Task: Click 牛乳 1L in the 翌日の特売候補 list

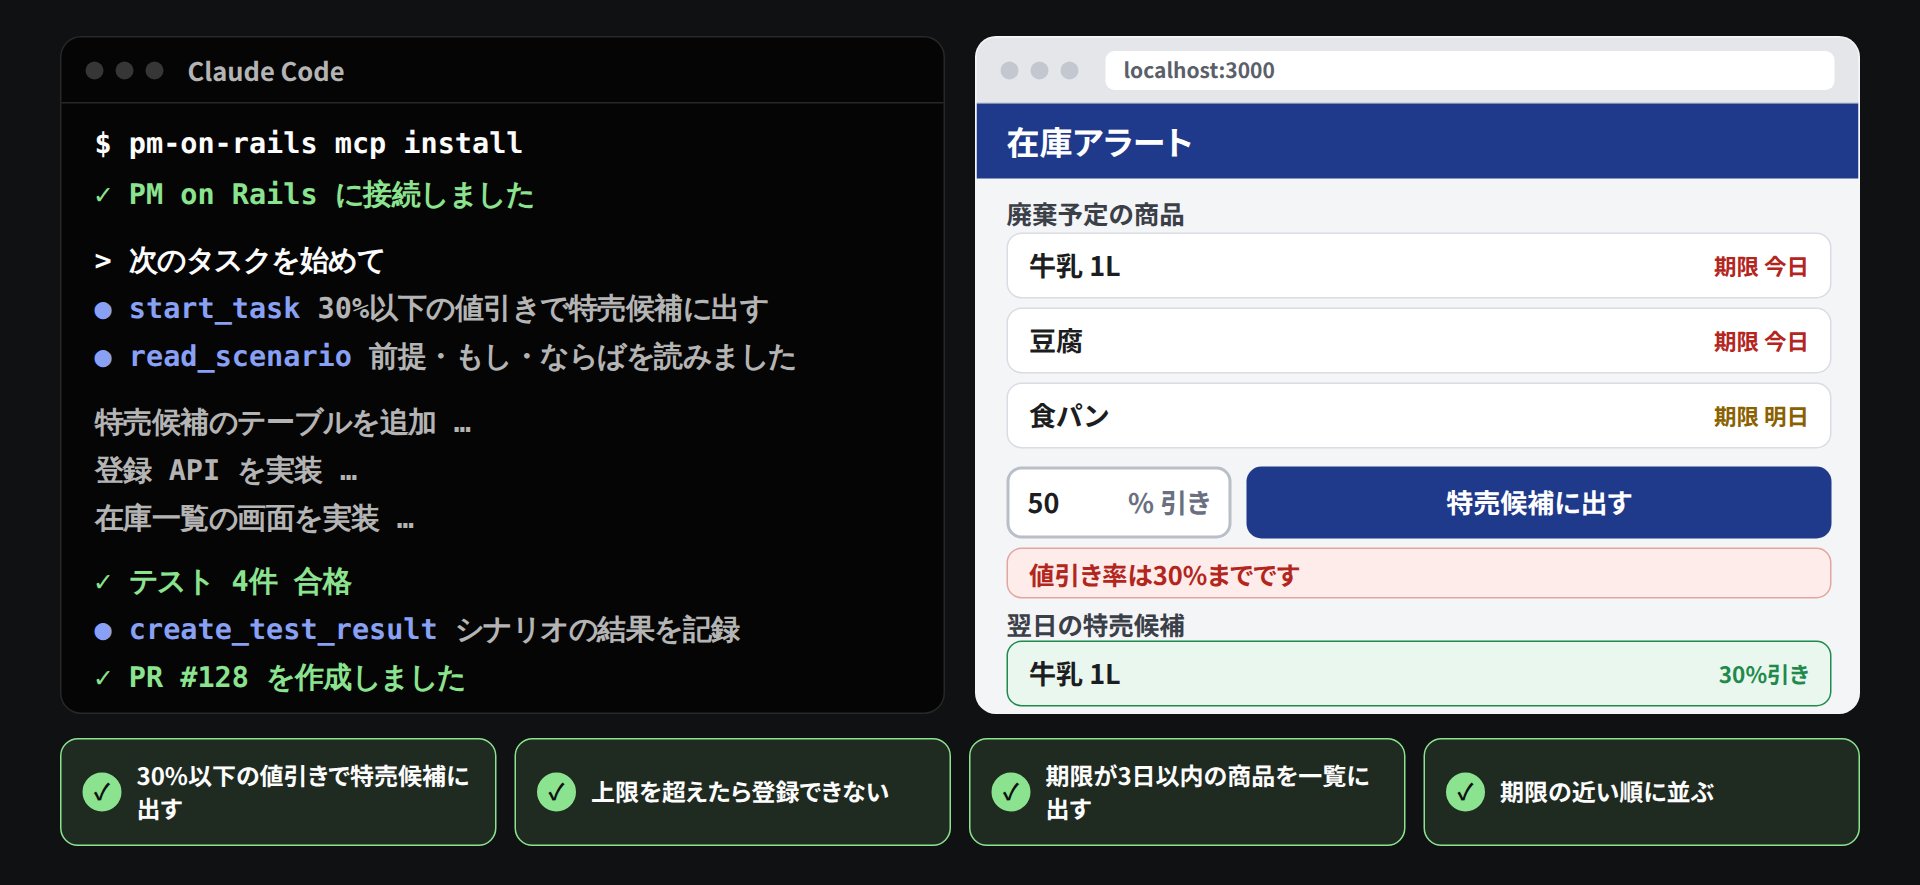Action: [x=1418, y=674]
